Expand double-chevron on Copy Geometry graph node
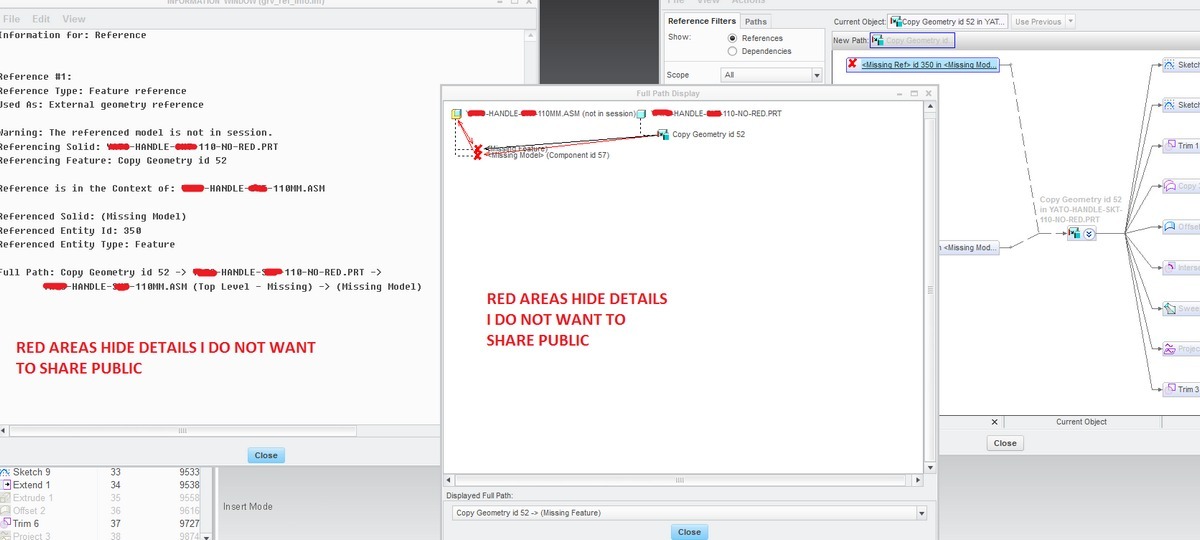Viewport: 1200px width, 540px height. click(x=1089, y=233)
